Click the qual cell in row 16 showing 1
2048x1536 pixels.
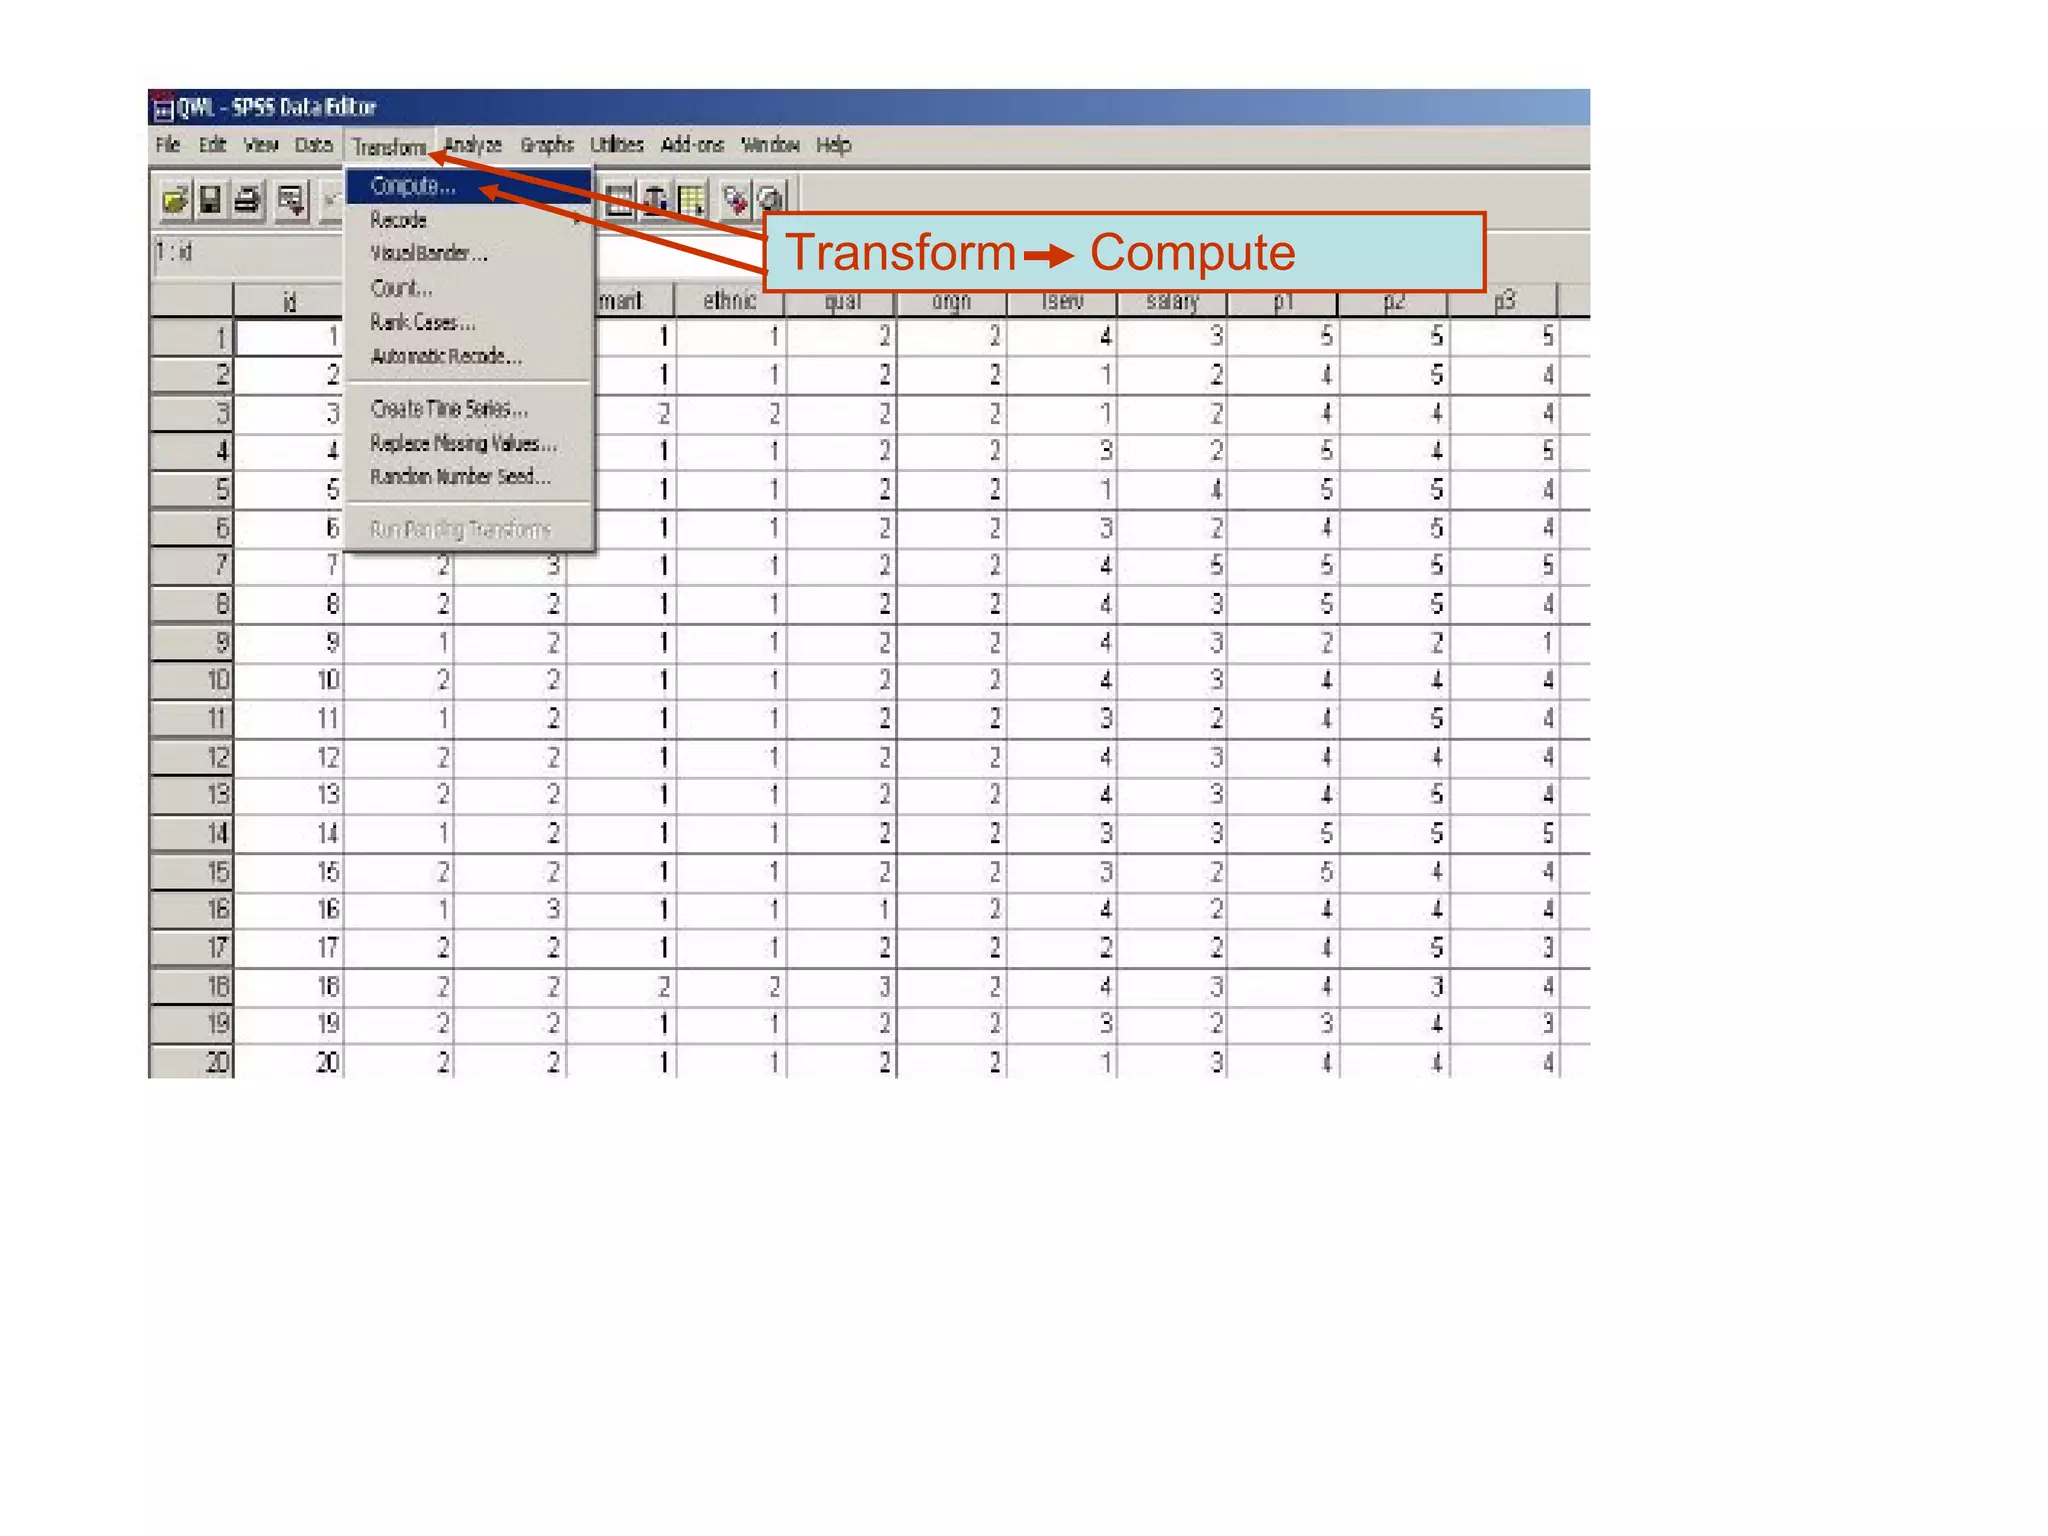point(842,909)
